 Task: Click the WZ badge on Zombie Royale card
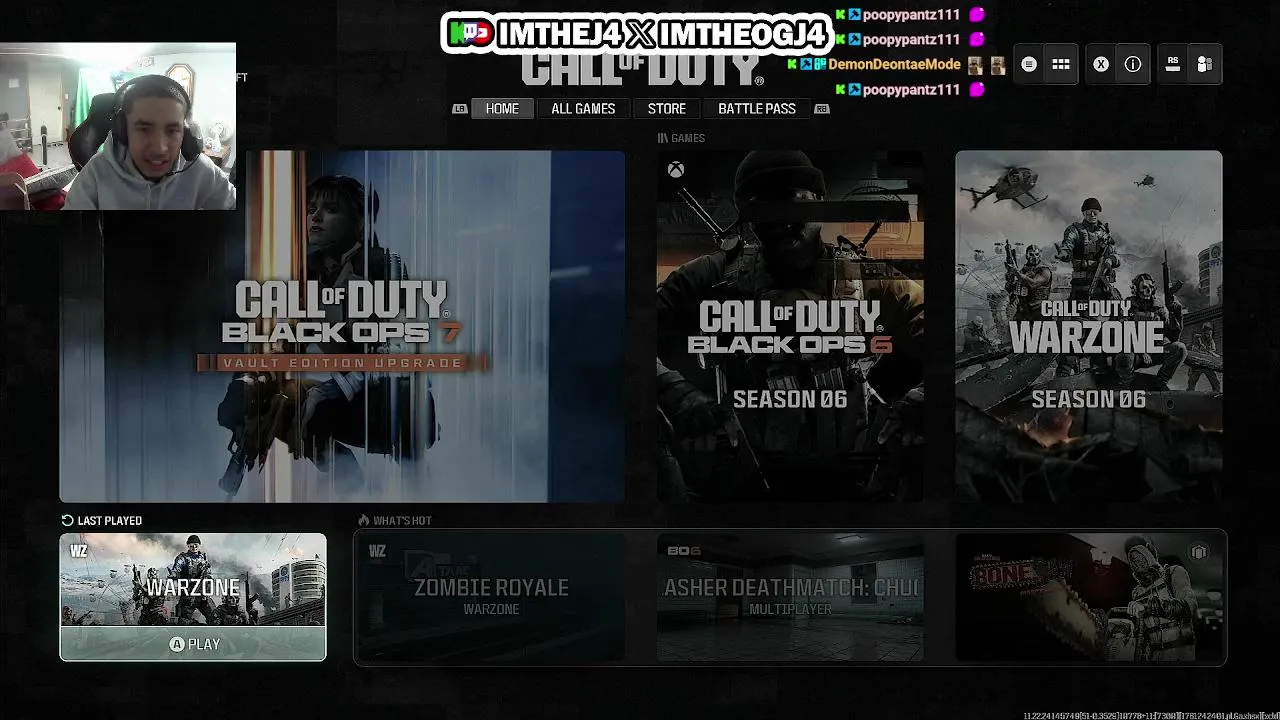[378, 551]
